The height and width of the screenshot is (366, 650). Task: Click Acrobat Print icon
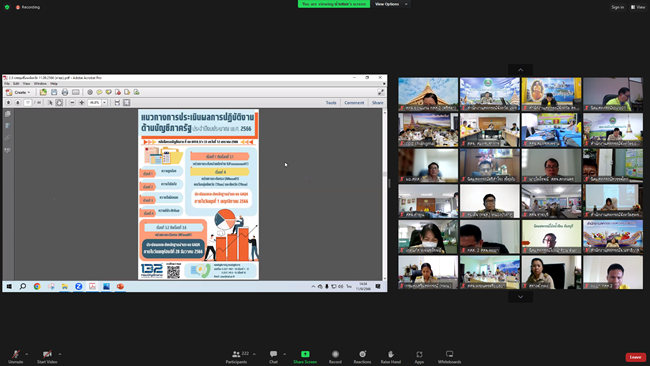[65, 92]
